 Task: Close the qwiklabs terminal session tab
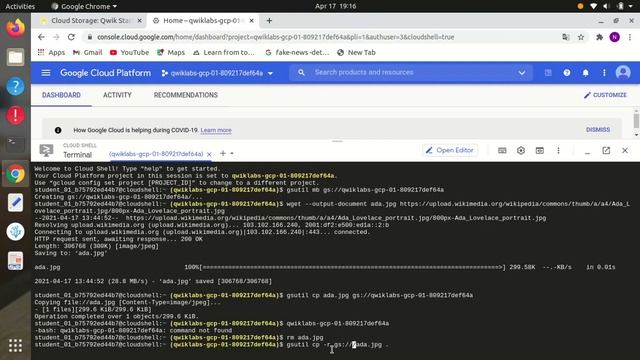click(x=209, y=154)
